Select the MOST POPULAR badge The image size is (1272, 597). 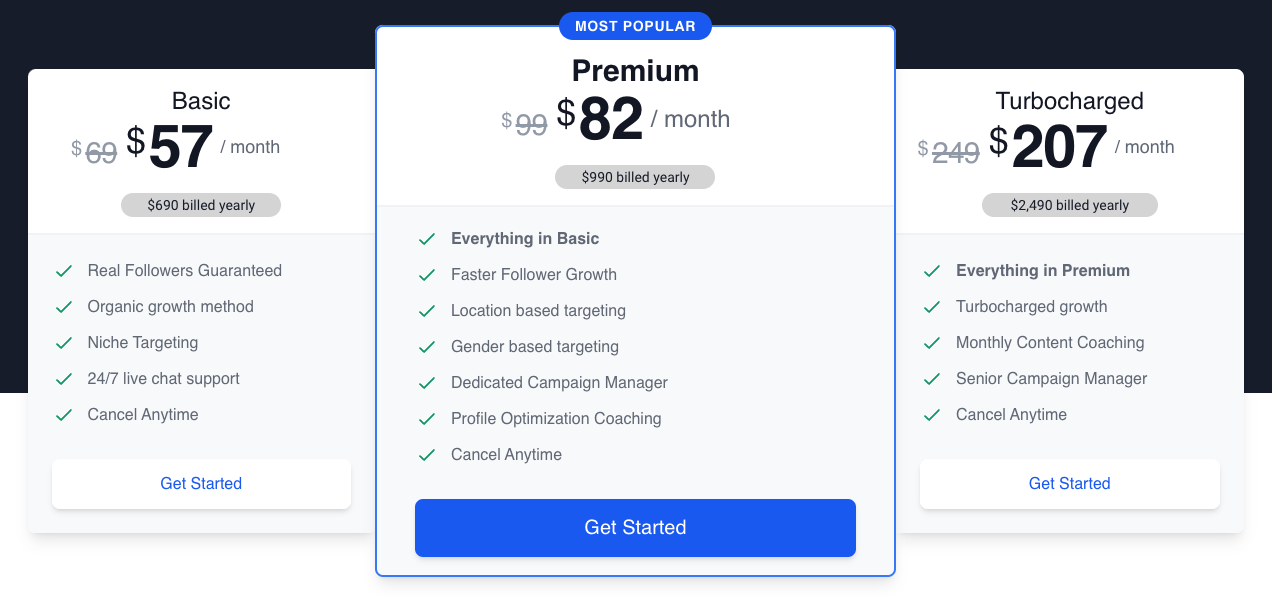tap(635, 26)
